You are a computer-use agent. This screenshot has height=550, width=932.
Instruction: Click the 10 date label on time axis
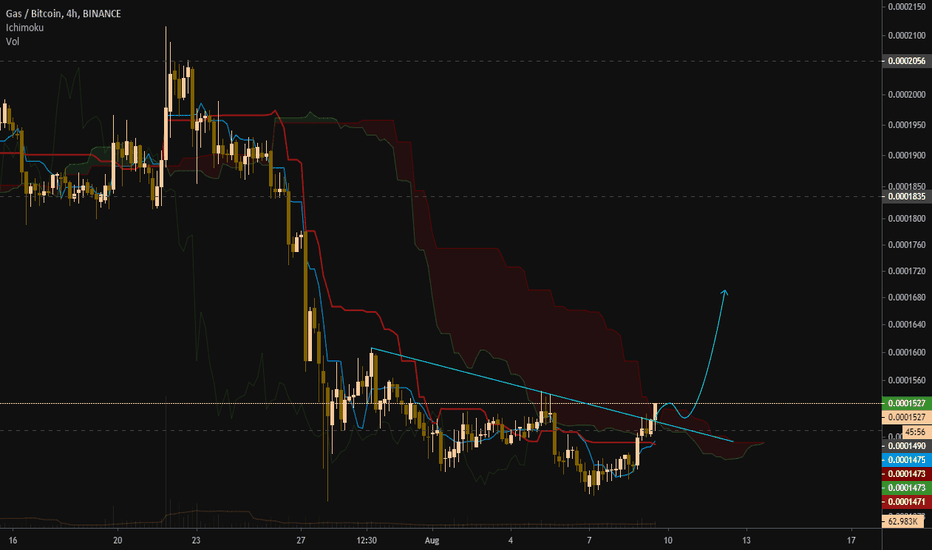click(668, 540)
